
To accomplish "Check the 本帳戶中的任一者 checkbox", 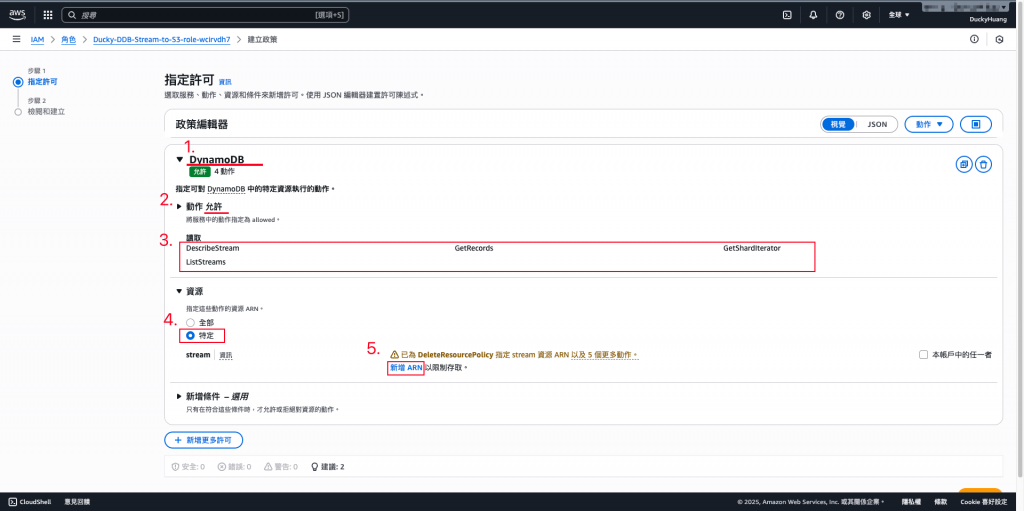I will [x=923, y=354].
